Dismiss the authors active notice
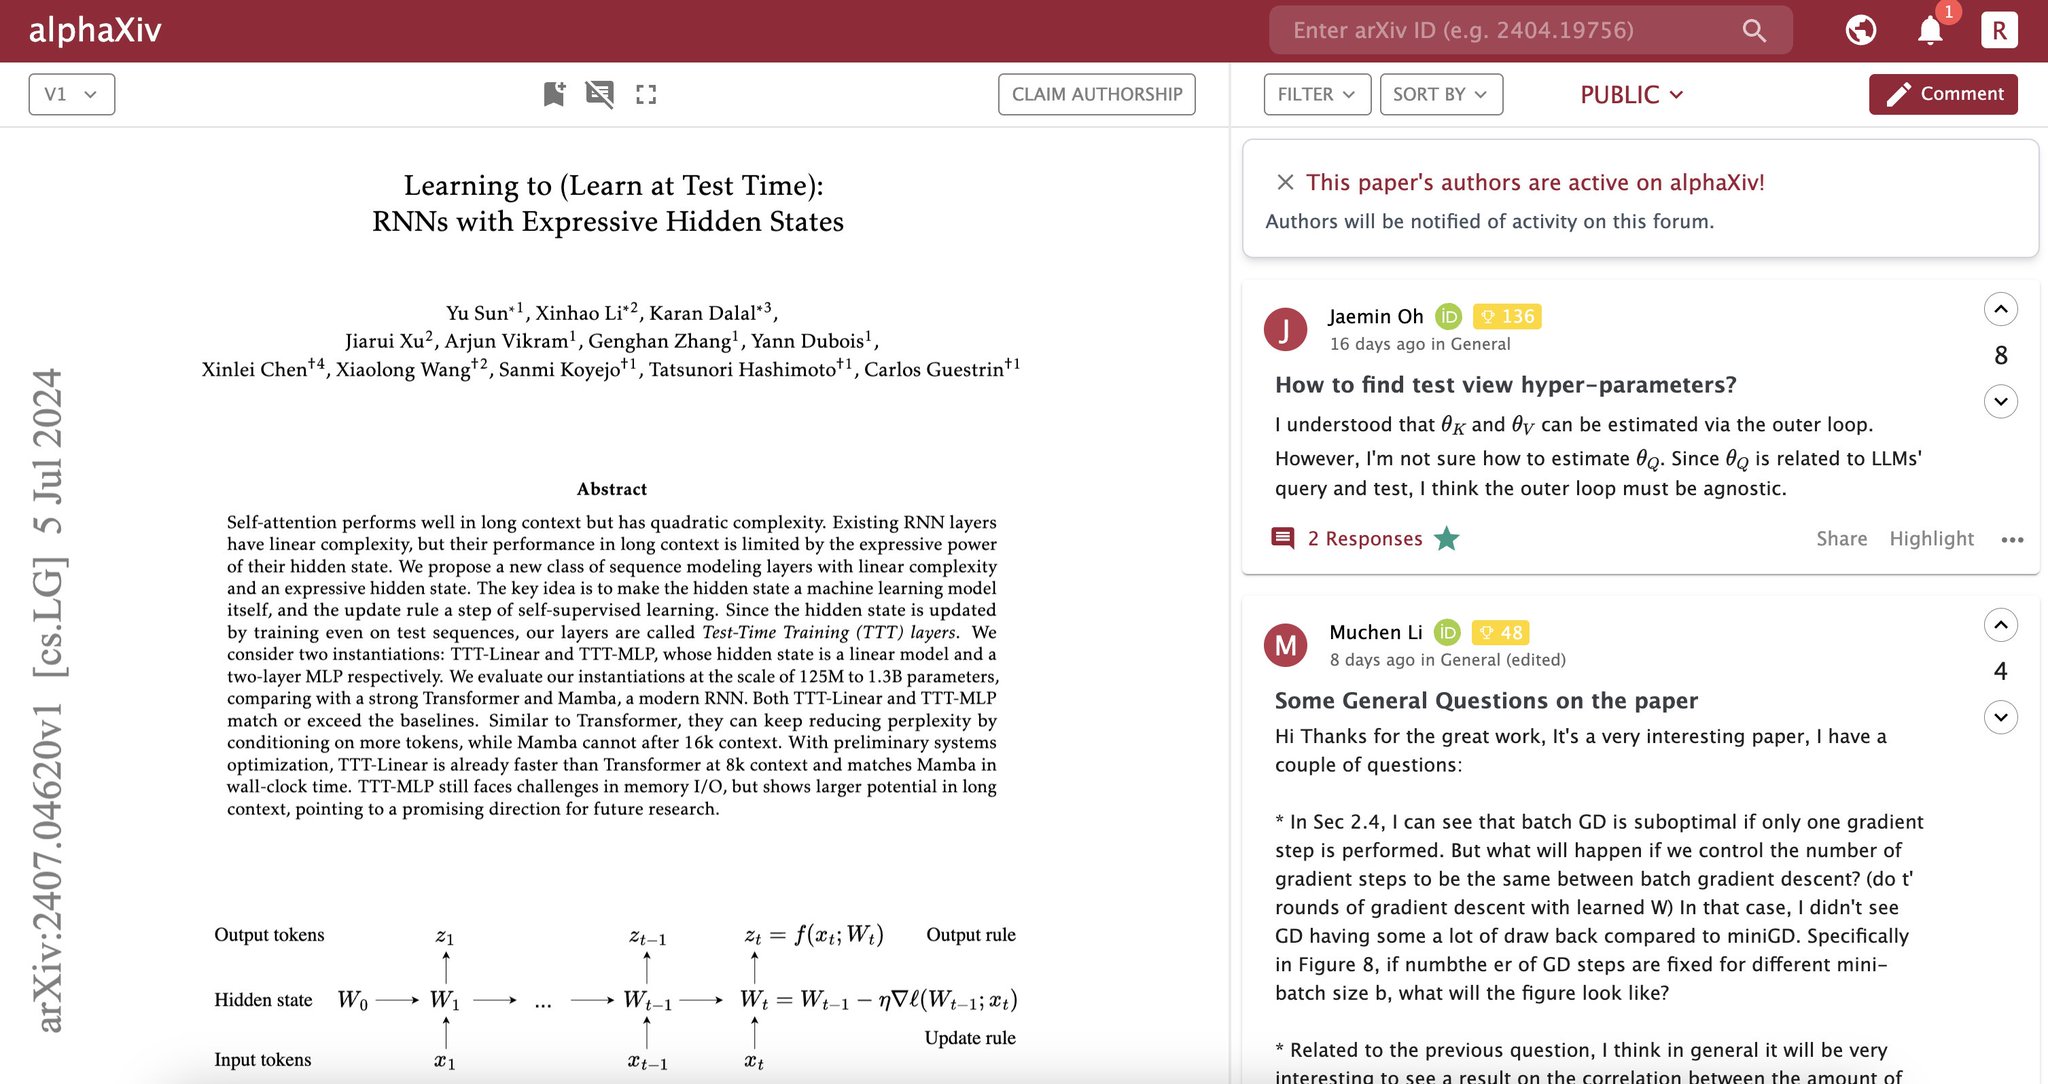The width and height of the screenshot is (2048, 1084). pos(1285,182)
